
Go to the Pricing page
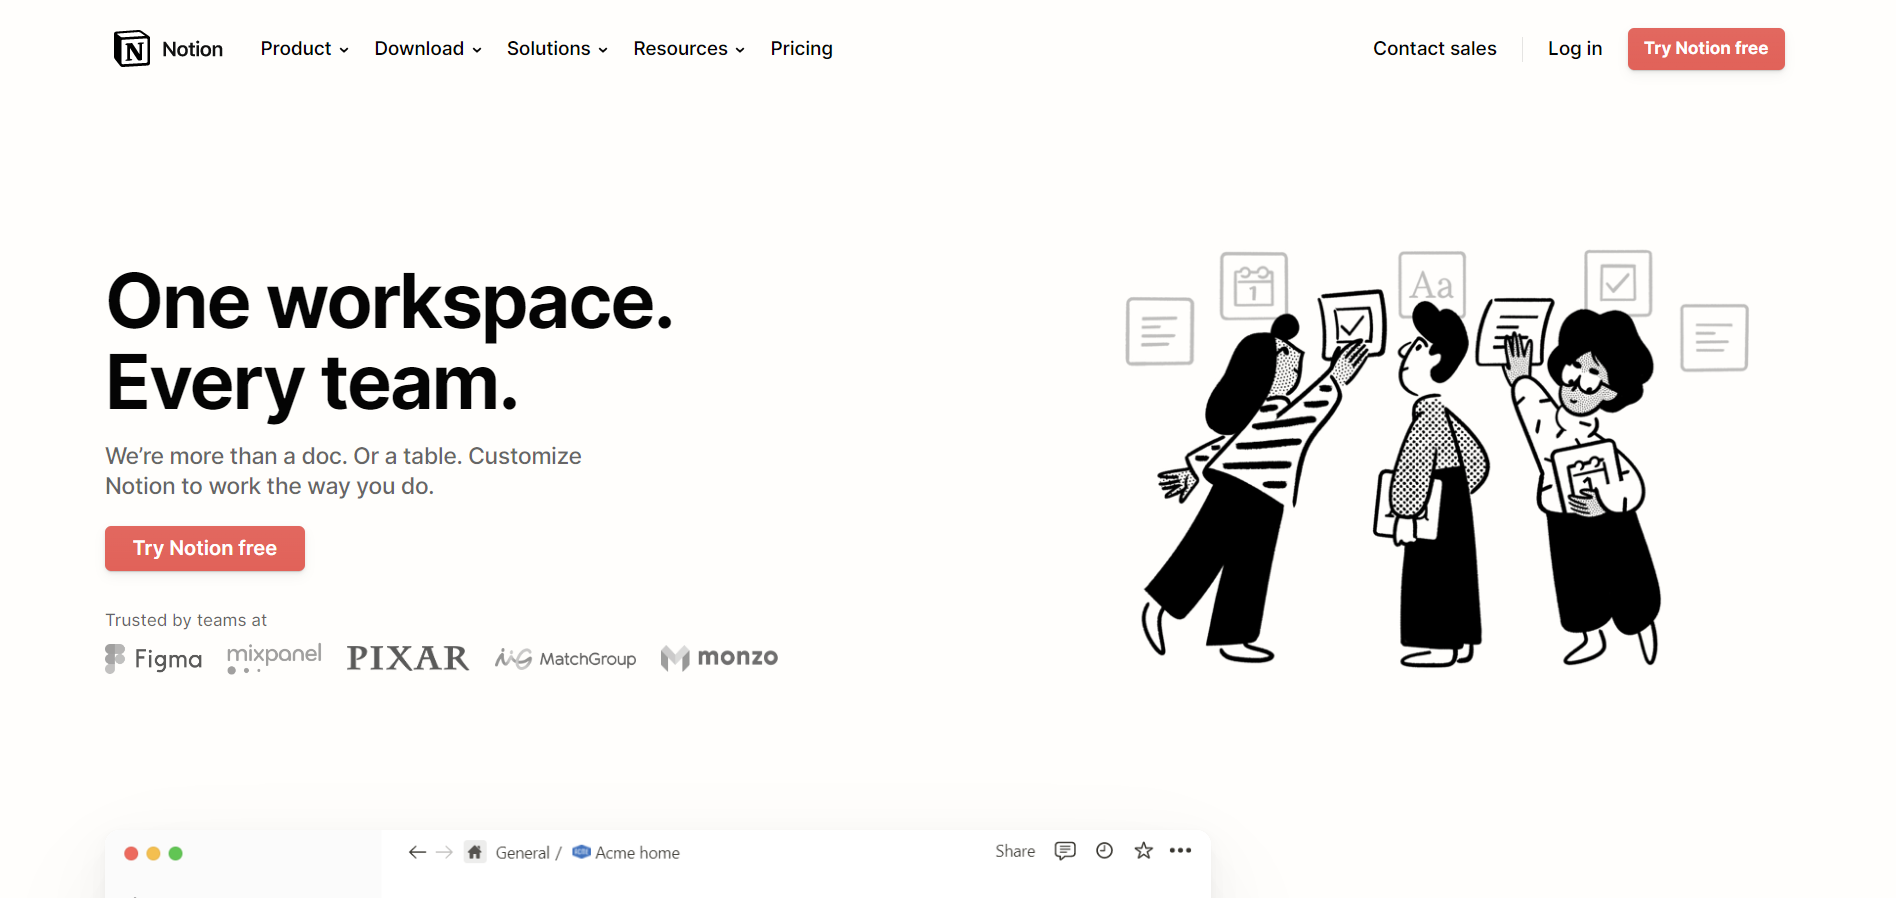click(801, 48)
